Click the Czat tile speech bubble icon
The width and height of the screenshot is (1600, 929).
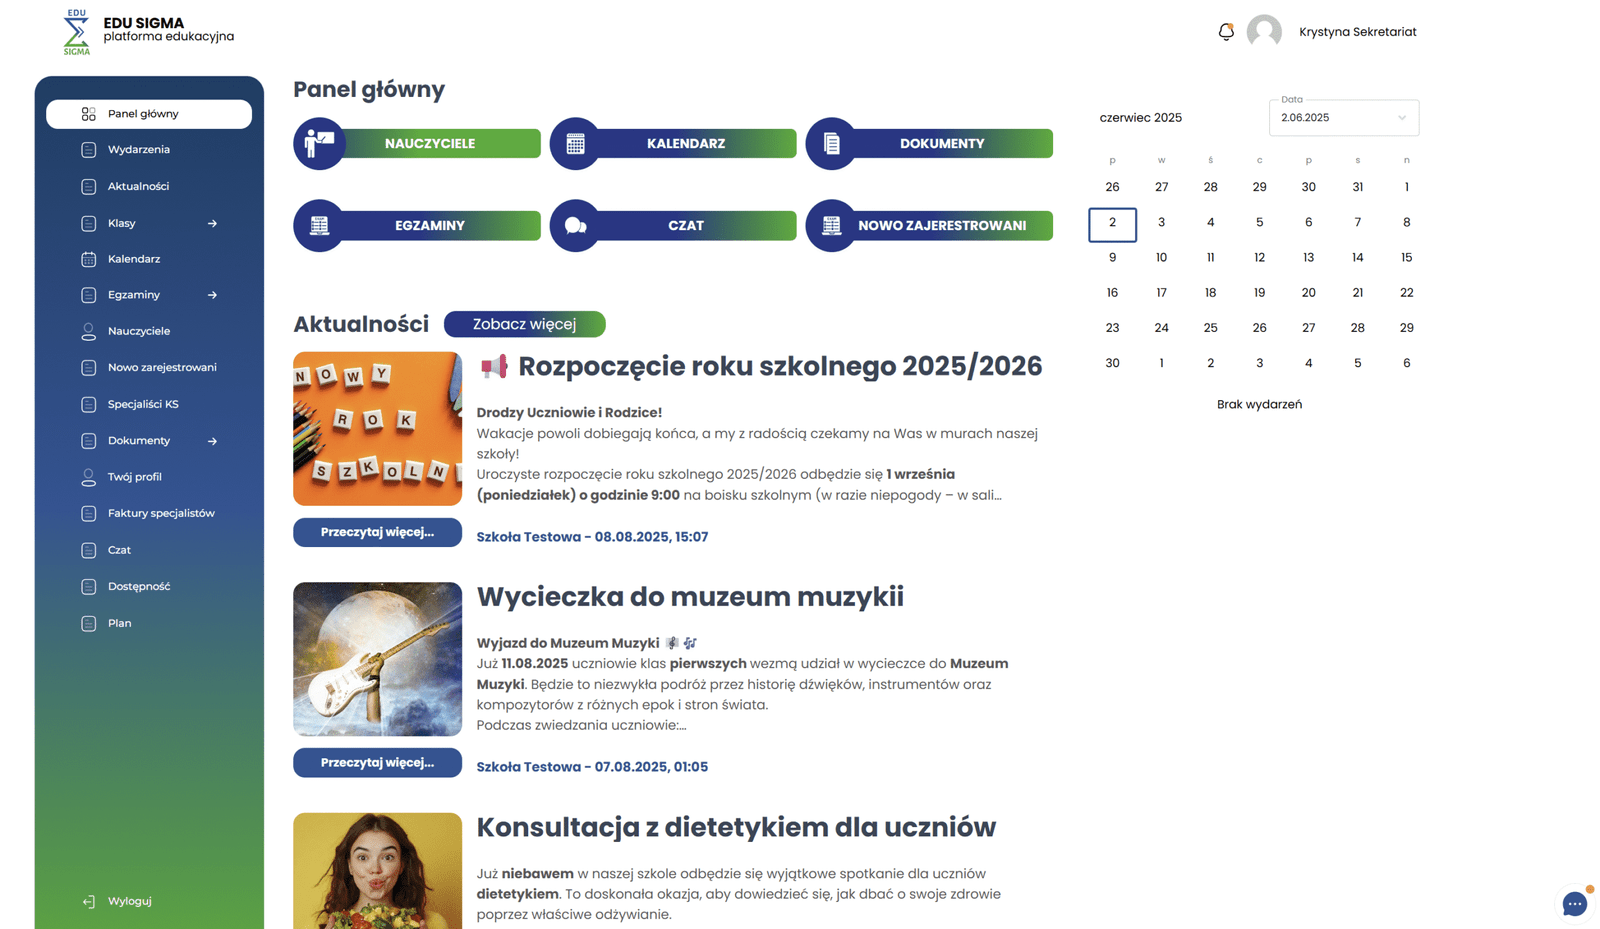(575, 226)
